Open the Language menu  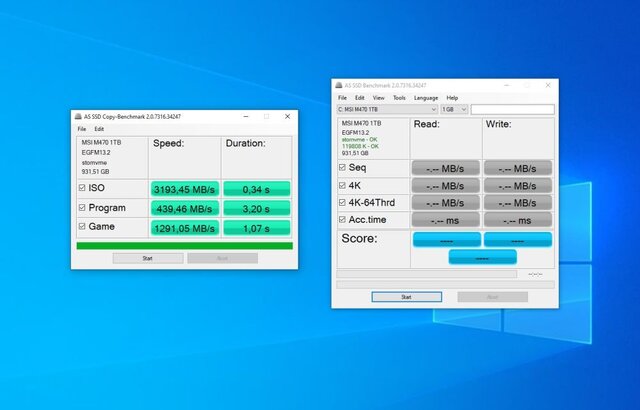425,98
